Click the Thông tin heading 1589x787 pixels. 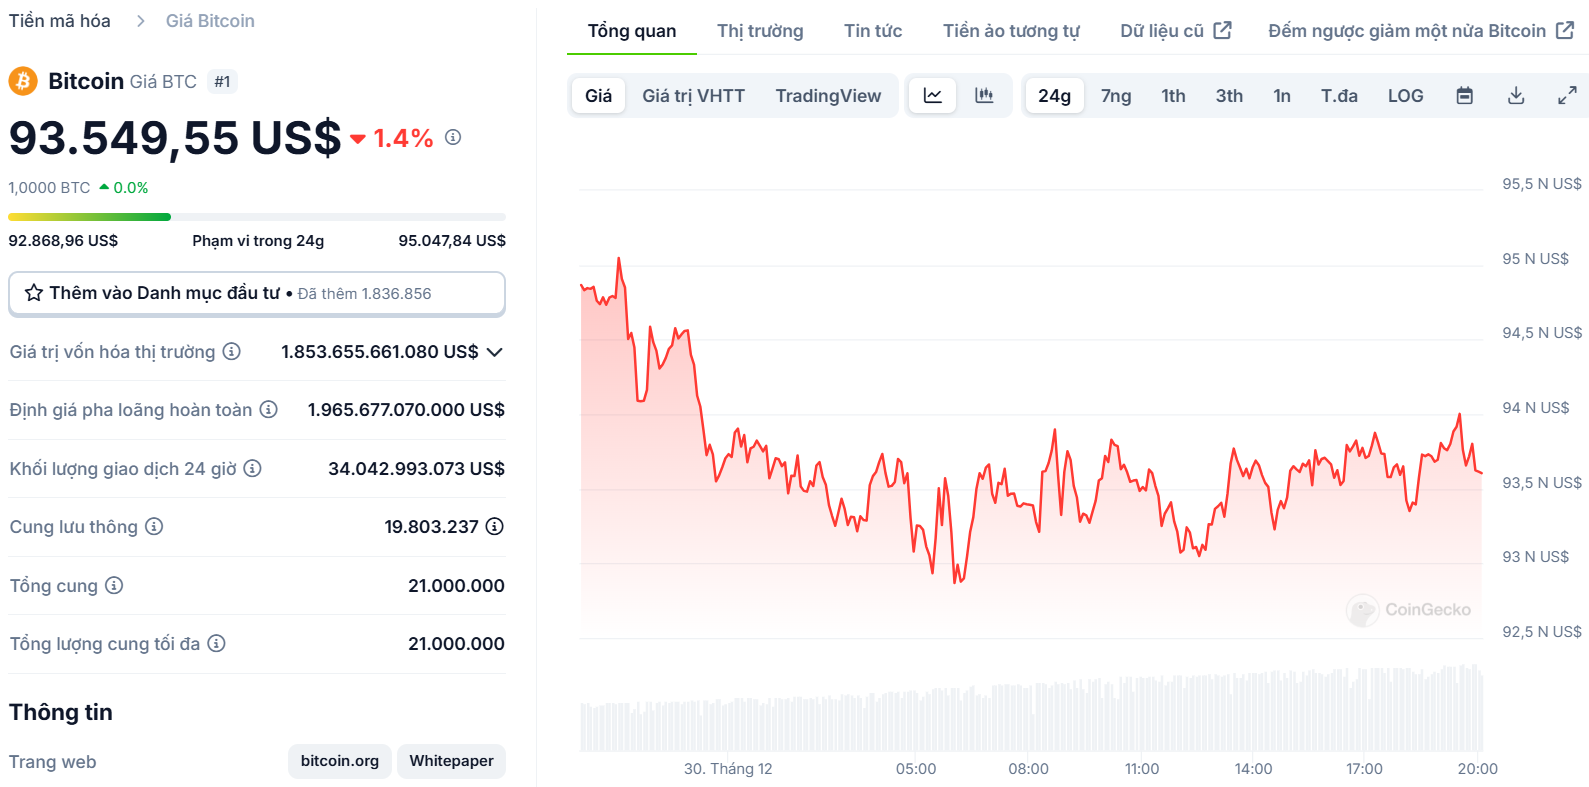tap(61, 712)
